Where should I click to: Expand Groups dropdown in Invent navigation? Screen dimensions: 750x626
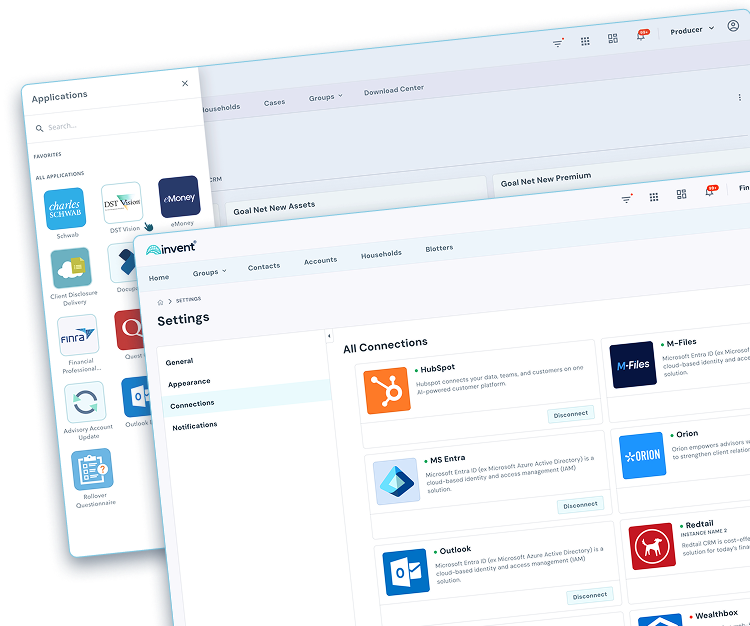(x=210, y=271)
